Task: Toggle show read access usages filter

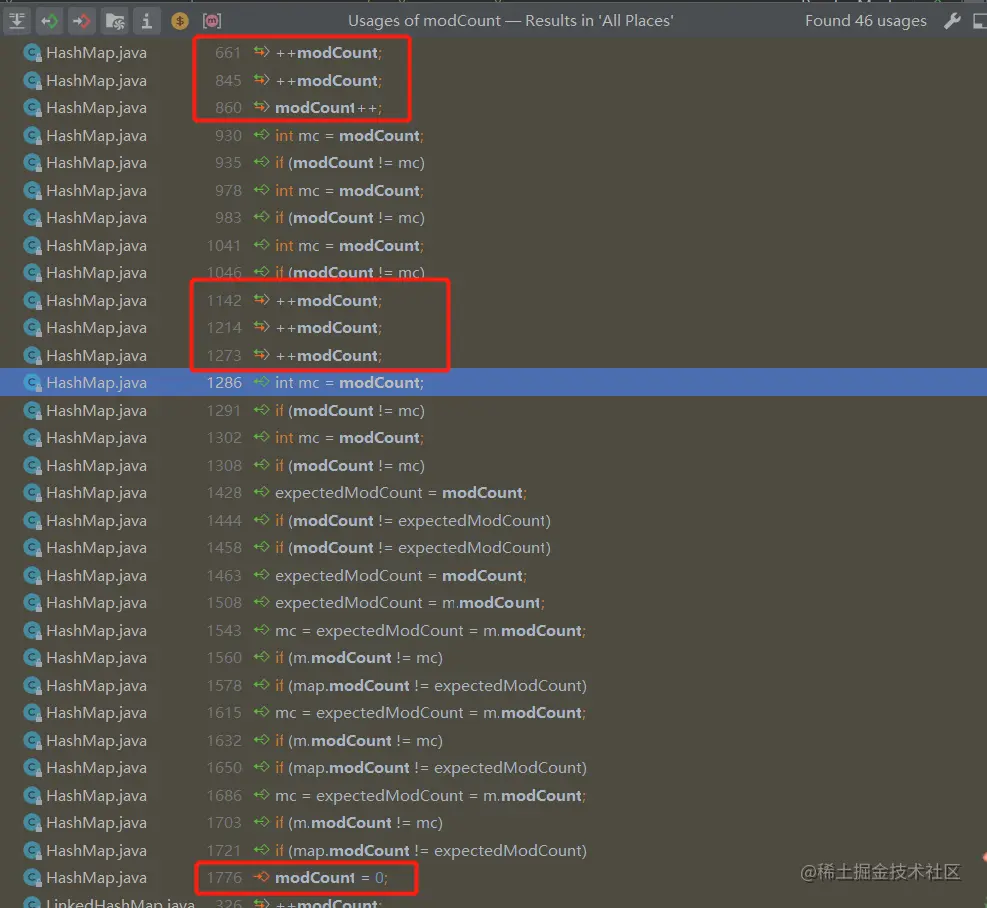Action: pos(50,21)
